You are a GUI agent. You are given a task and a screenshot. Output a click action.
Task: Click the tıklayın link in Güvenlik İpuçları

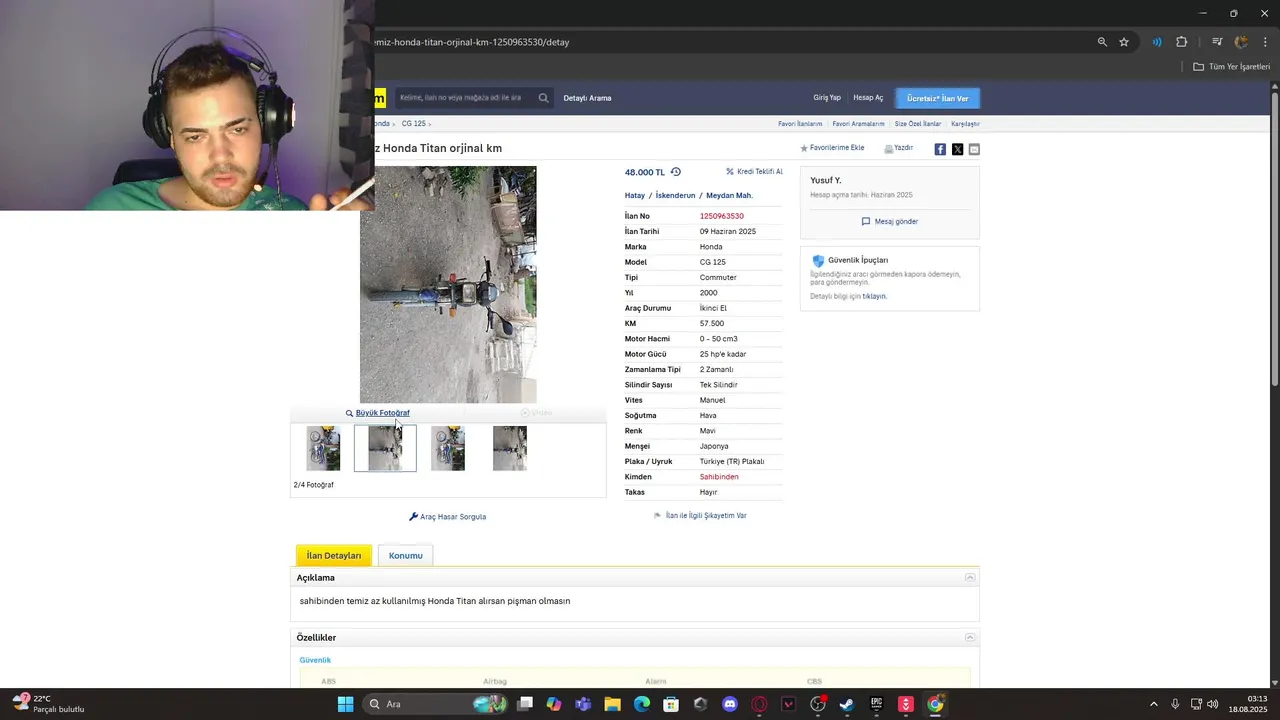click(874, 296)
